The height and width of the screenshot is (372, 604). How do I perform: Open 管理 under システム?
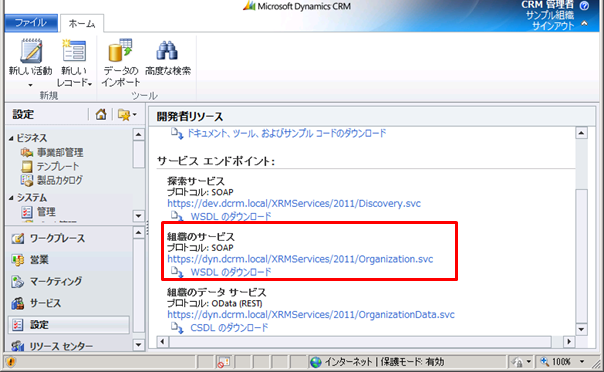coord(46,212)
